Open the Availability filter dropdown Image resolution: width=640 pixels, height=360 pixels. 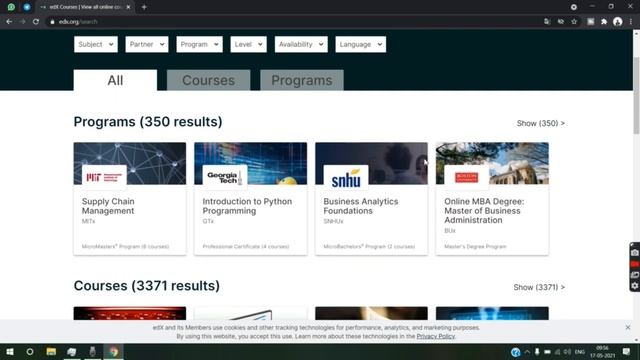(x=301, y=44)
